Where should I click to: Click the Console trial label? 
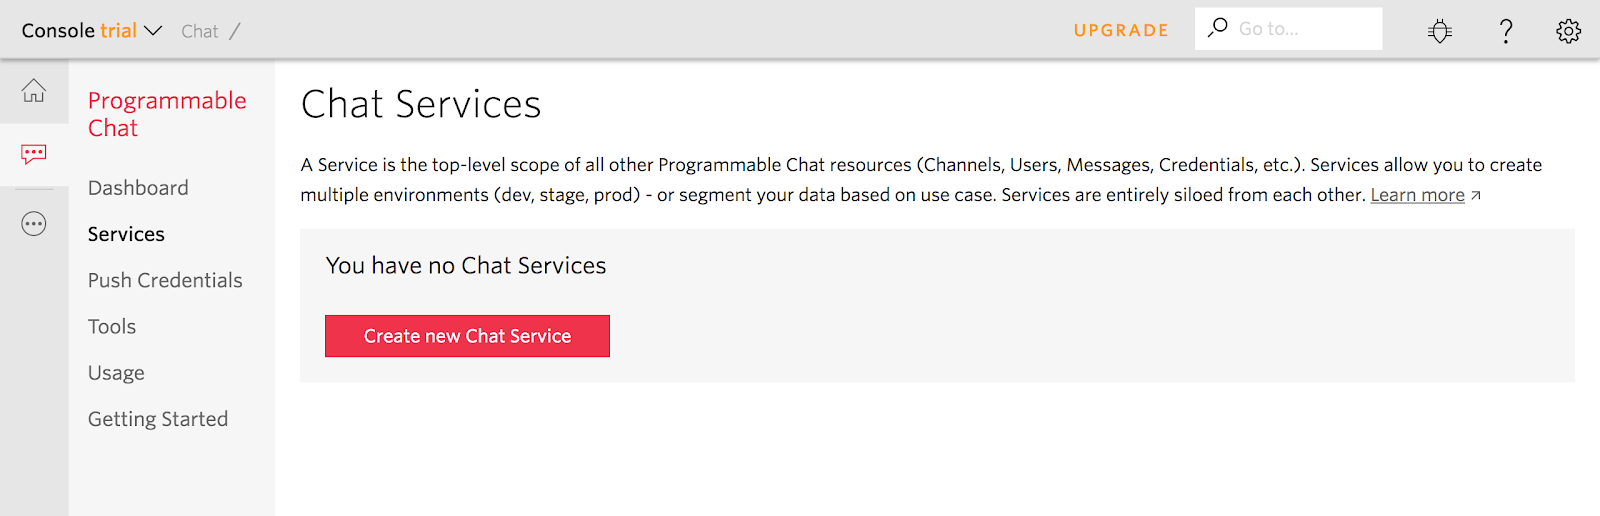coord(79,31)
